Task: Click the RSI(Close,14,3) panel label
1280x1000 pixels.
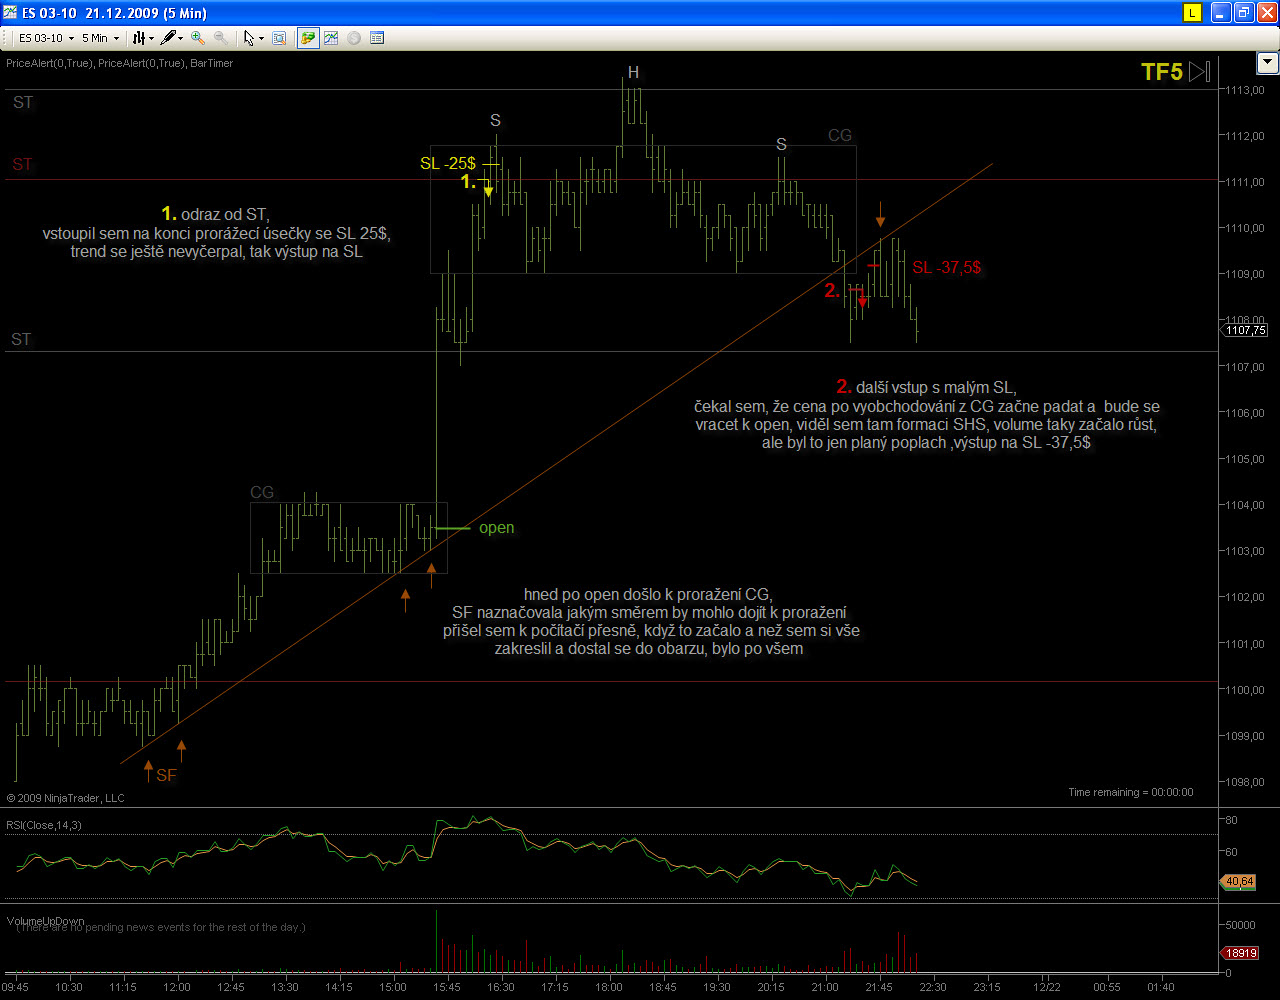Action: pos(44,825)
